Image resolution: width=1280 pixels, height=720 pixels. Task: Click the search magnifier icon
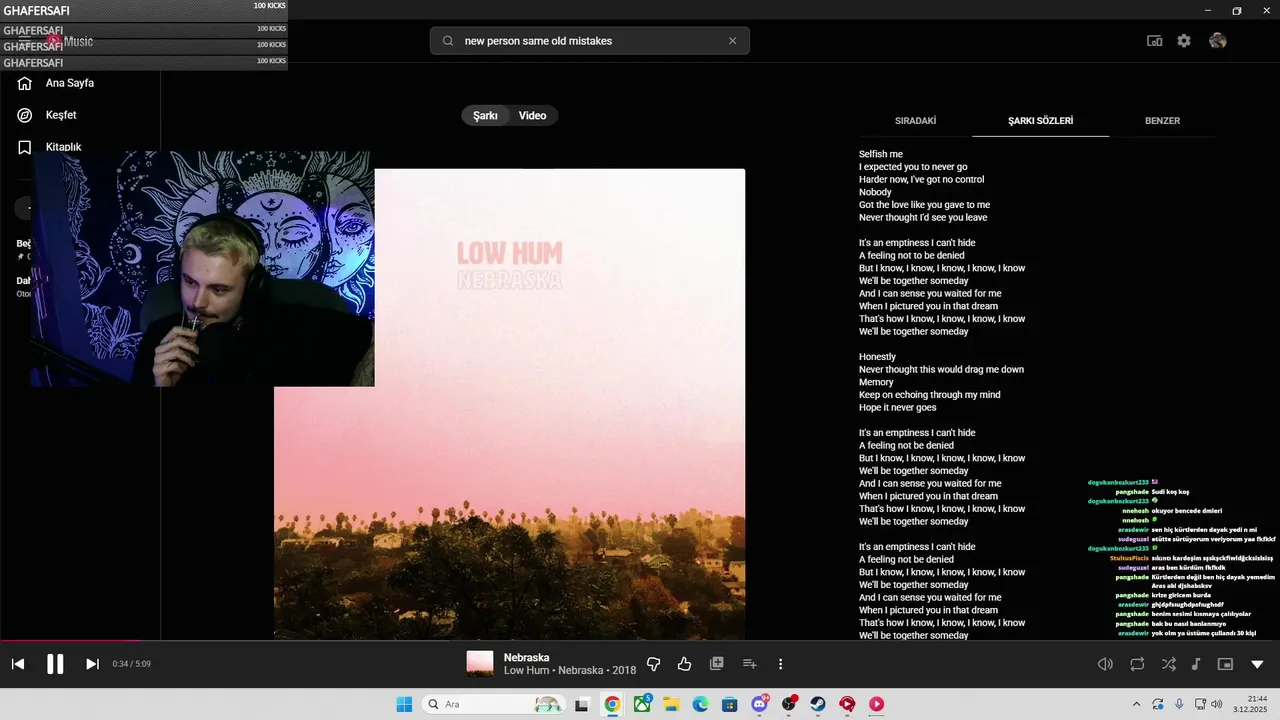448,41
